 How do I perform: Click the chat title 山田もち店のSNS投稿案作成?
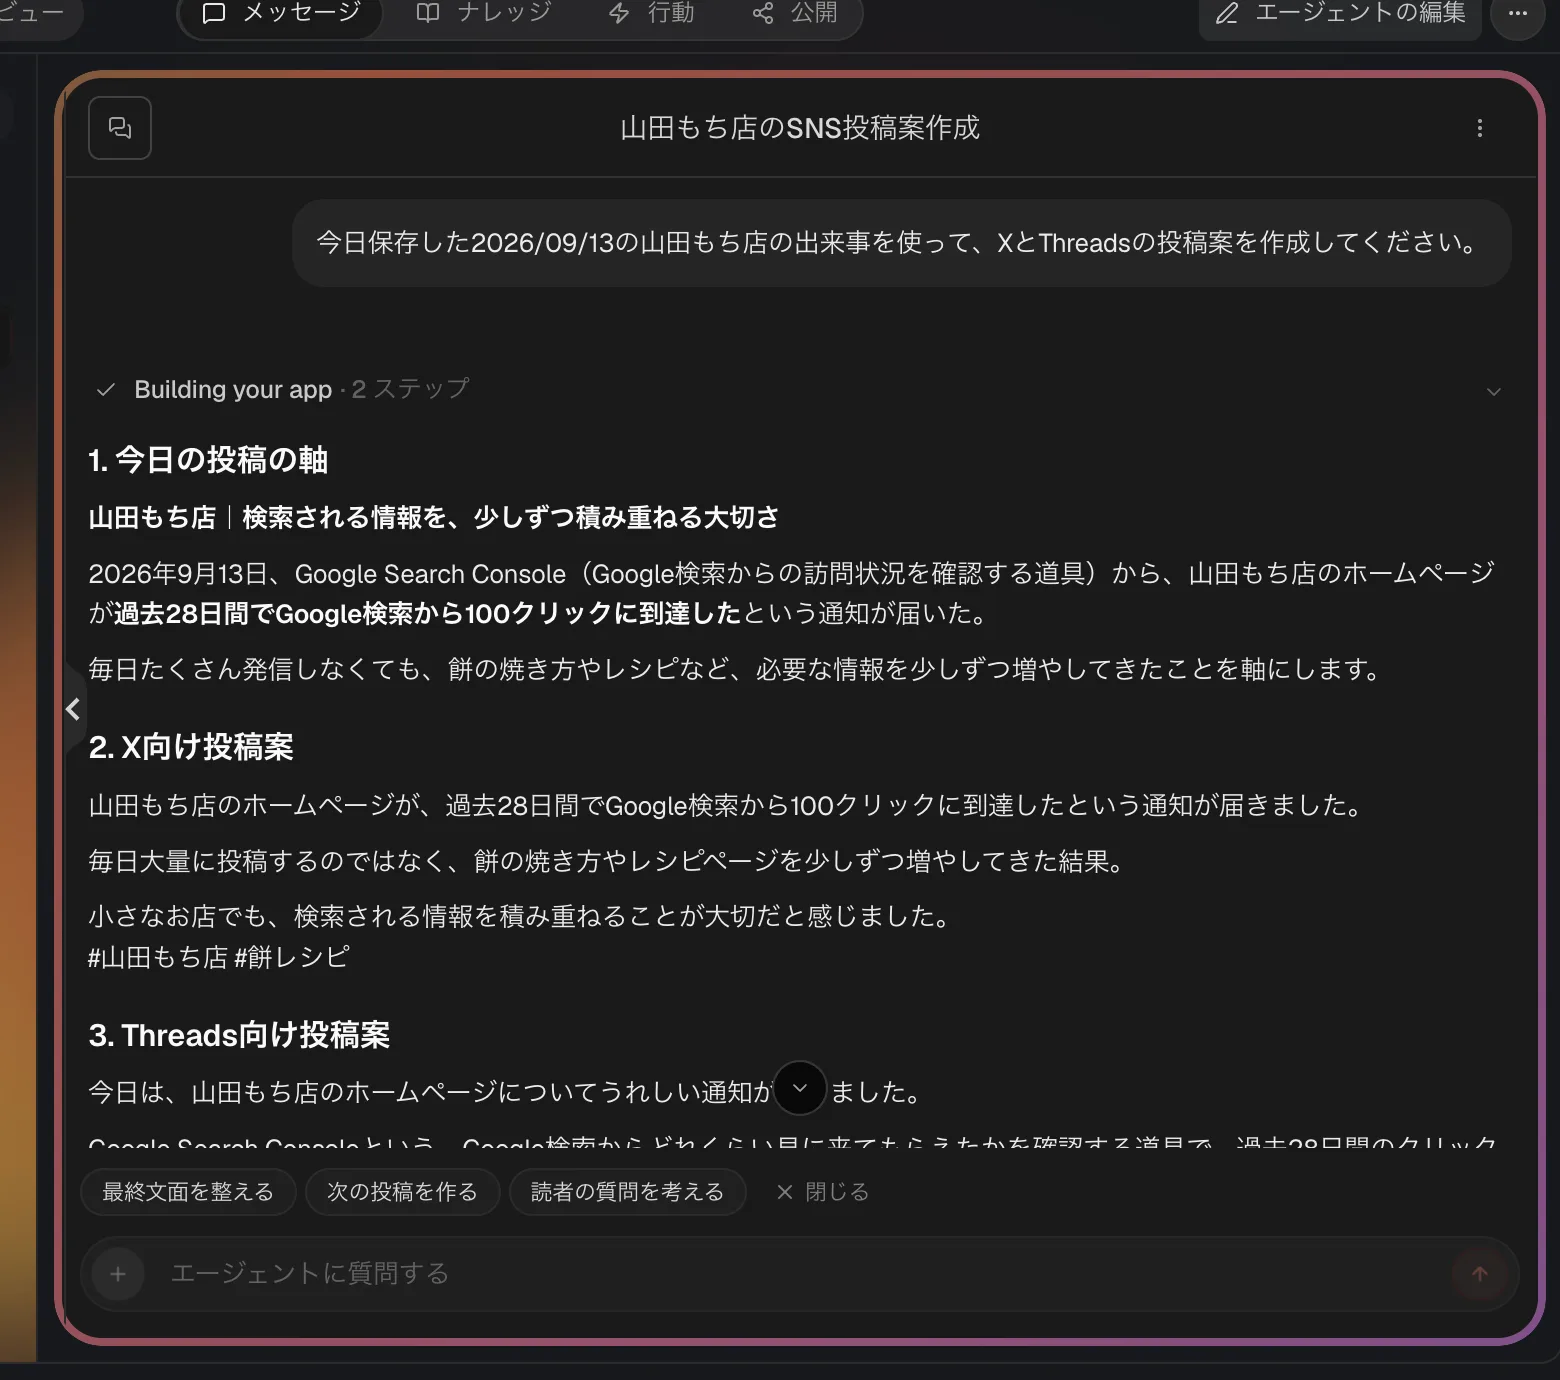tap(800, 128)
